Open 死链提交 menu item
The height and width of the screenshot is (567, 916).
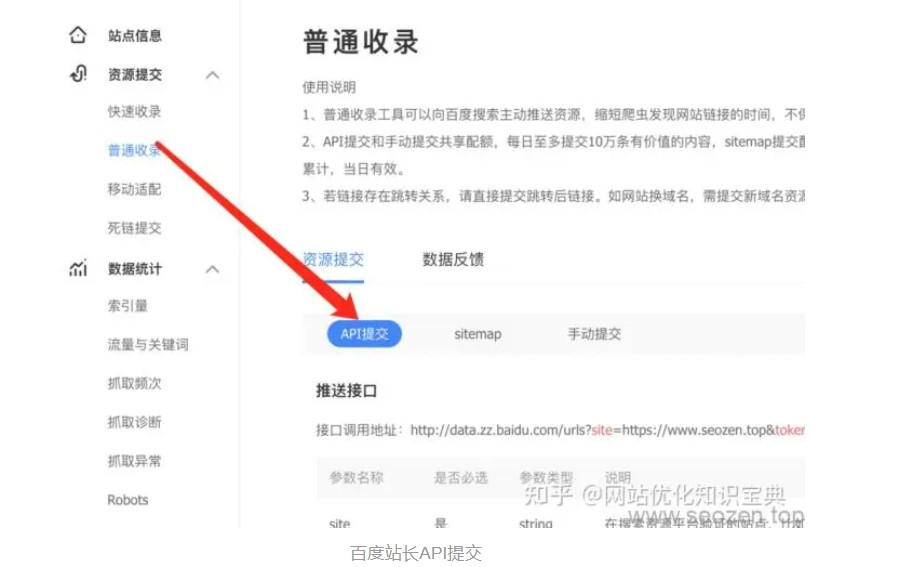pyautogui.click(x=134, y=228)
